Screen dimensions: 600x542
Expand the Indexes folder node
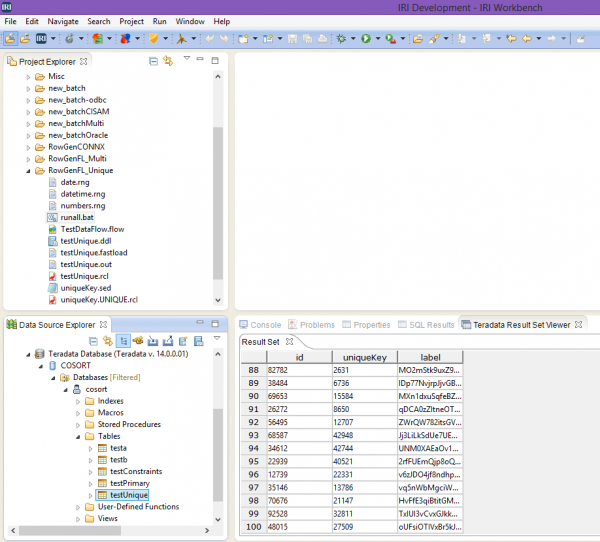(78, 402)
